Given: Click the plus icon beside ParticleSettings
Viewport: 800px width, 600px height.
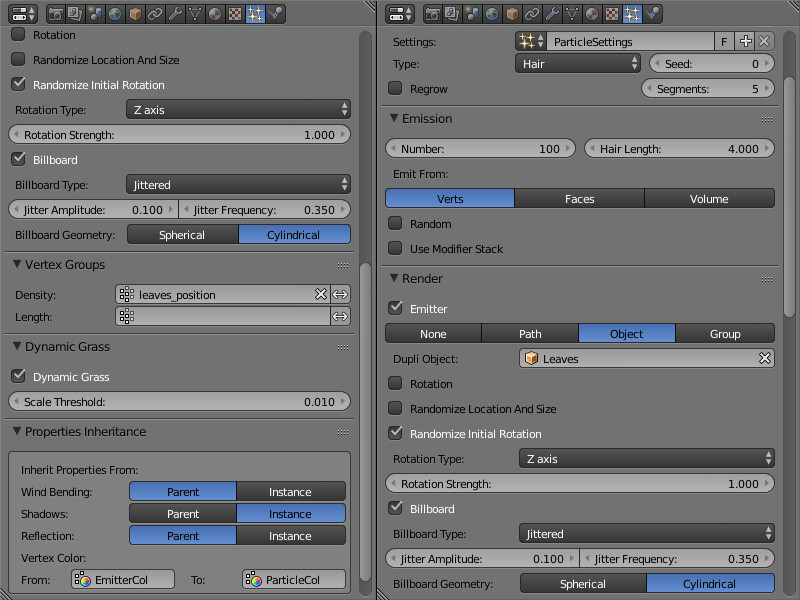Looking at the screenshot, I should pyautogui.click(x=746, y=41).
